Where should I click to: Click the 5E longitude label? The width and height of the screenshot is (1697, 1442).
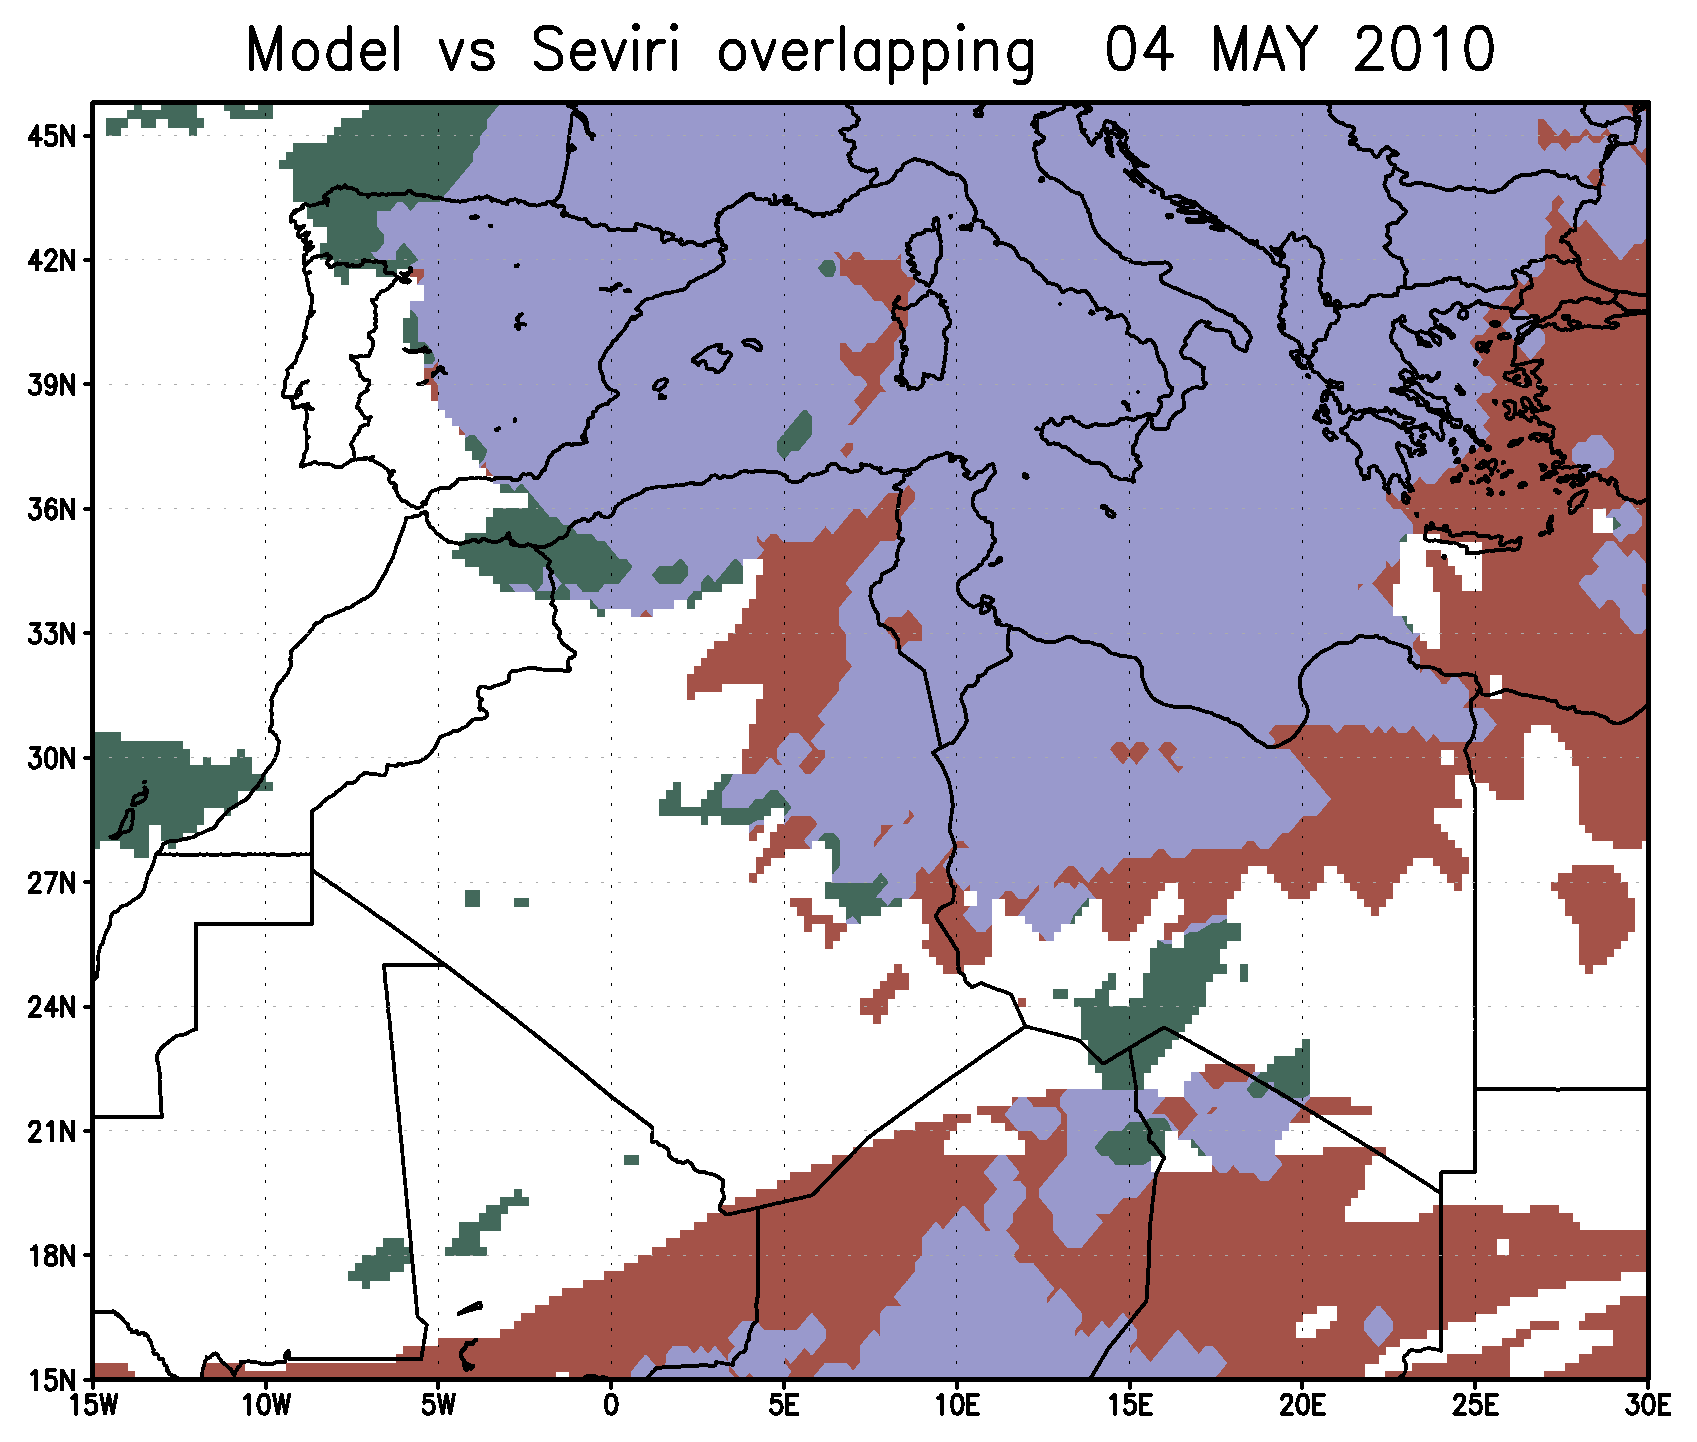pyautogui.click(x=784, y=1406)
